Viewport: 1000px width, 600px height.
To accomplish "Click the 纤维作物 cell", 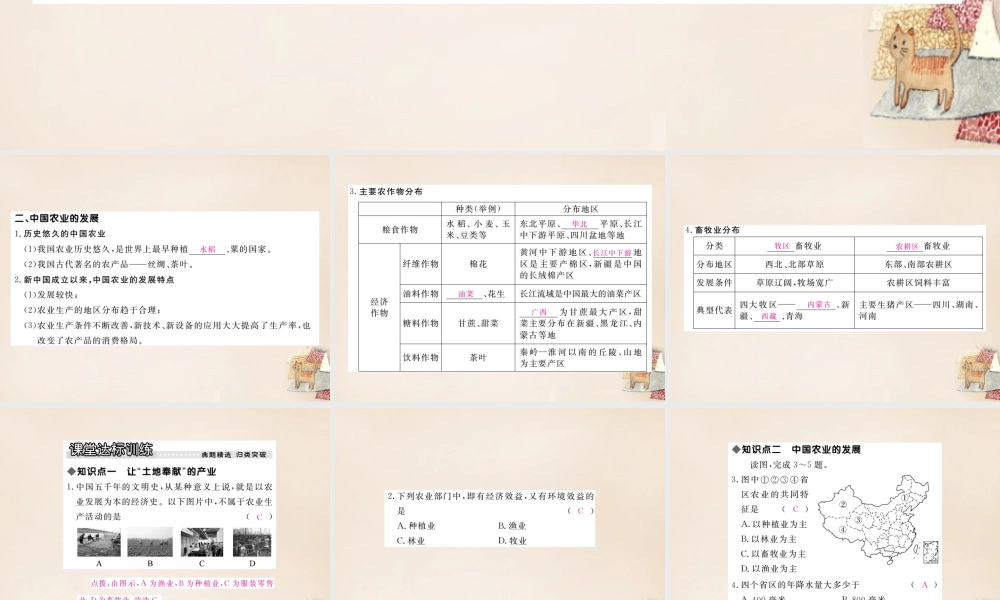I will pos(421,264).
